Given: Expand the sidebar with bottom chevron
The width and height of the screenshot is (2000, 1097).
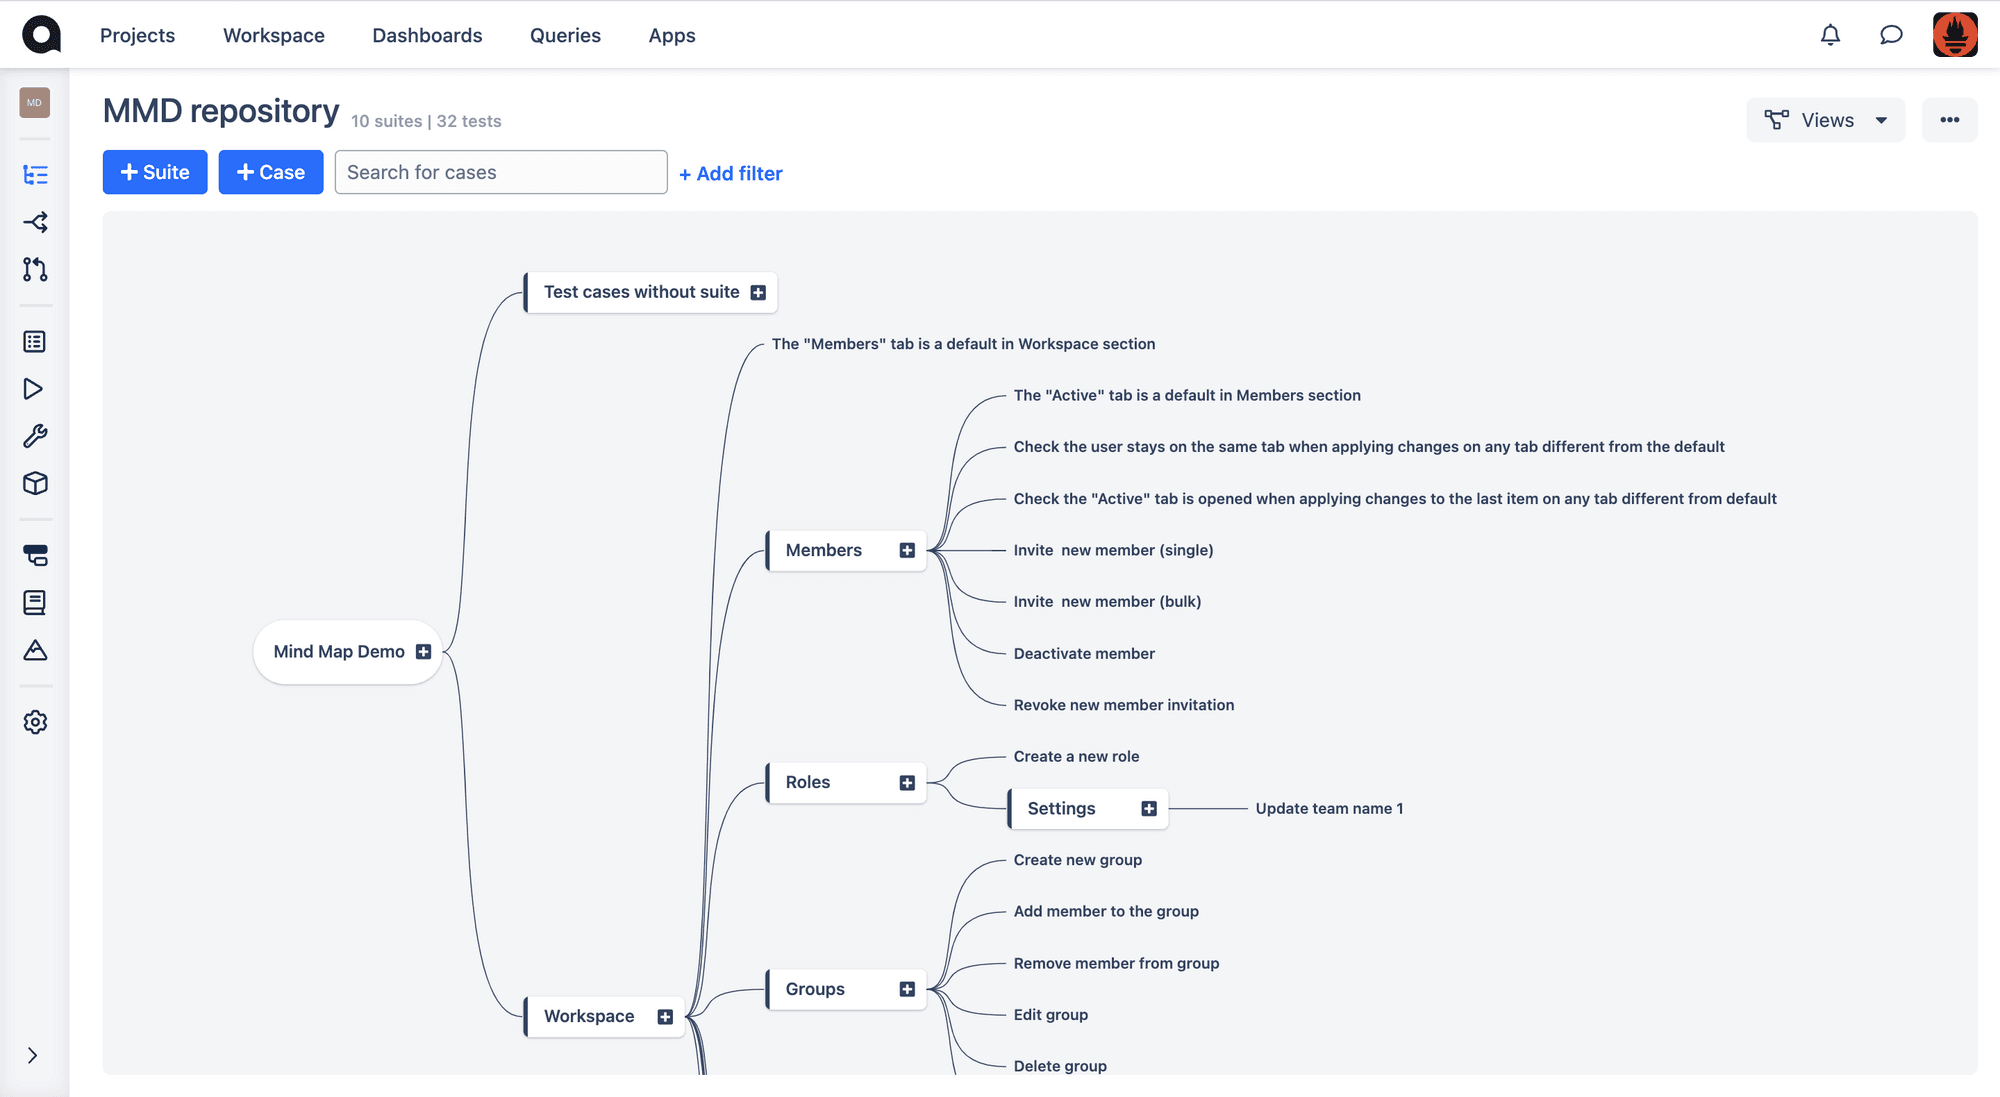Looking at the screenshot, I should 33,1056.
